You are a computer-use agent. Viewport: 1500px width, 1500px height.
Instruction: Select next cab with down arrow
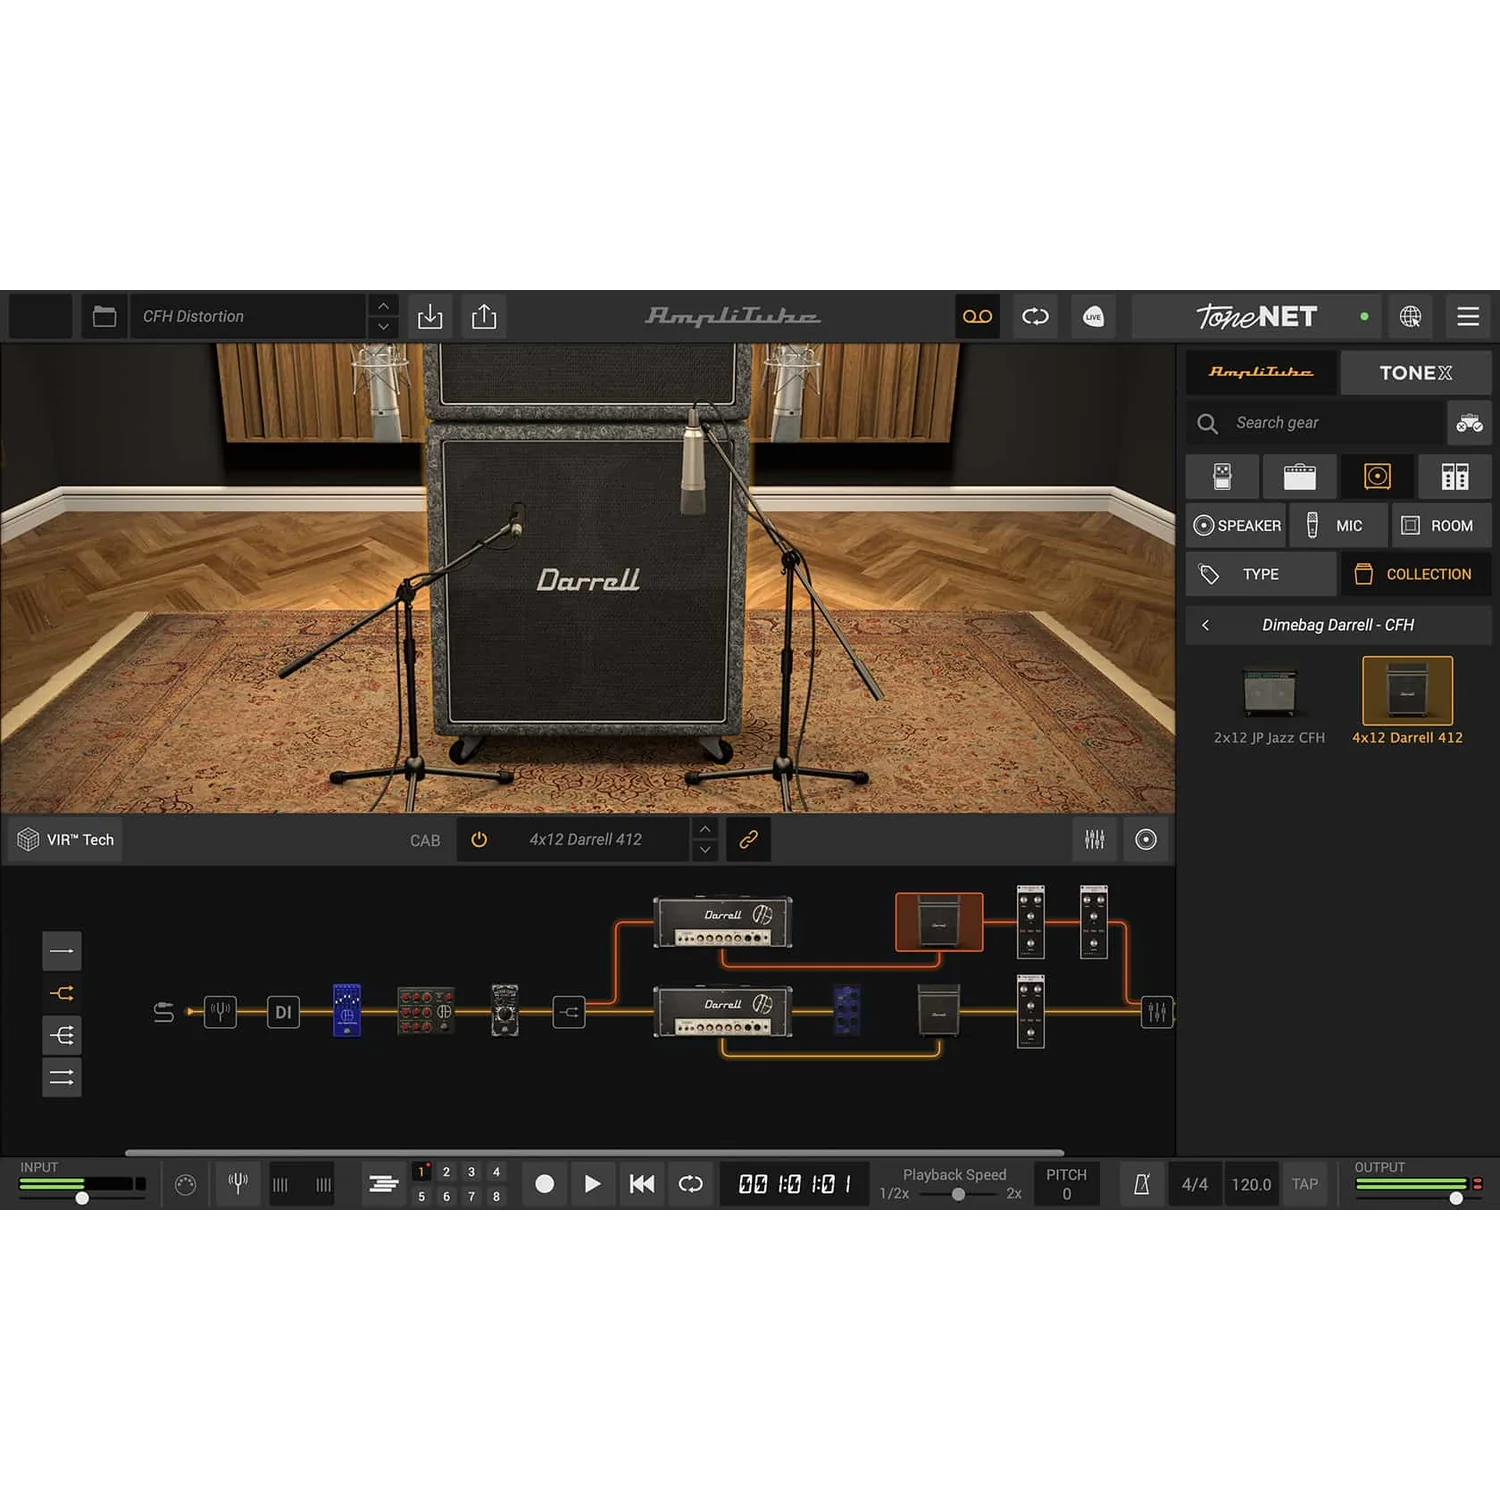[705, 850]
